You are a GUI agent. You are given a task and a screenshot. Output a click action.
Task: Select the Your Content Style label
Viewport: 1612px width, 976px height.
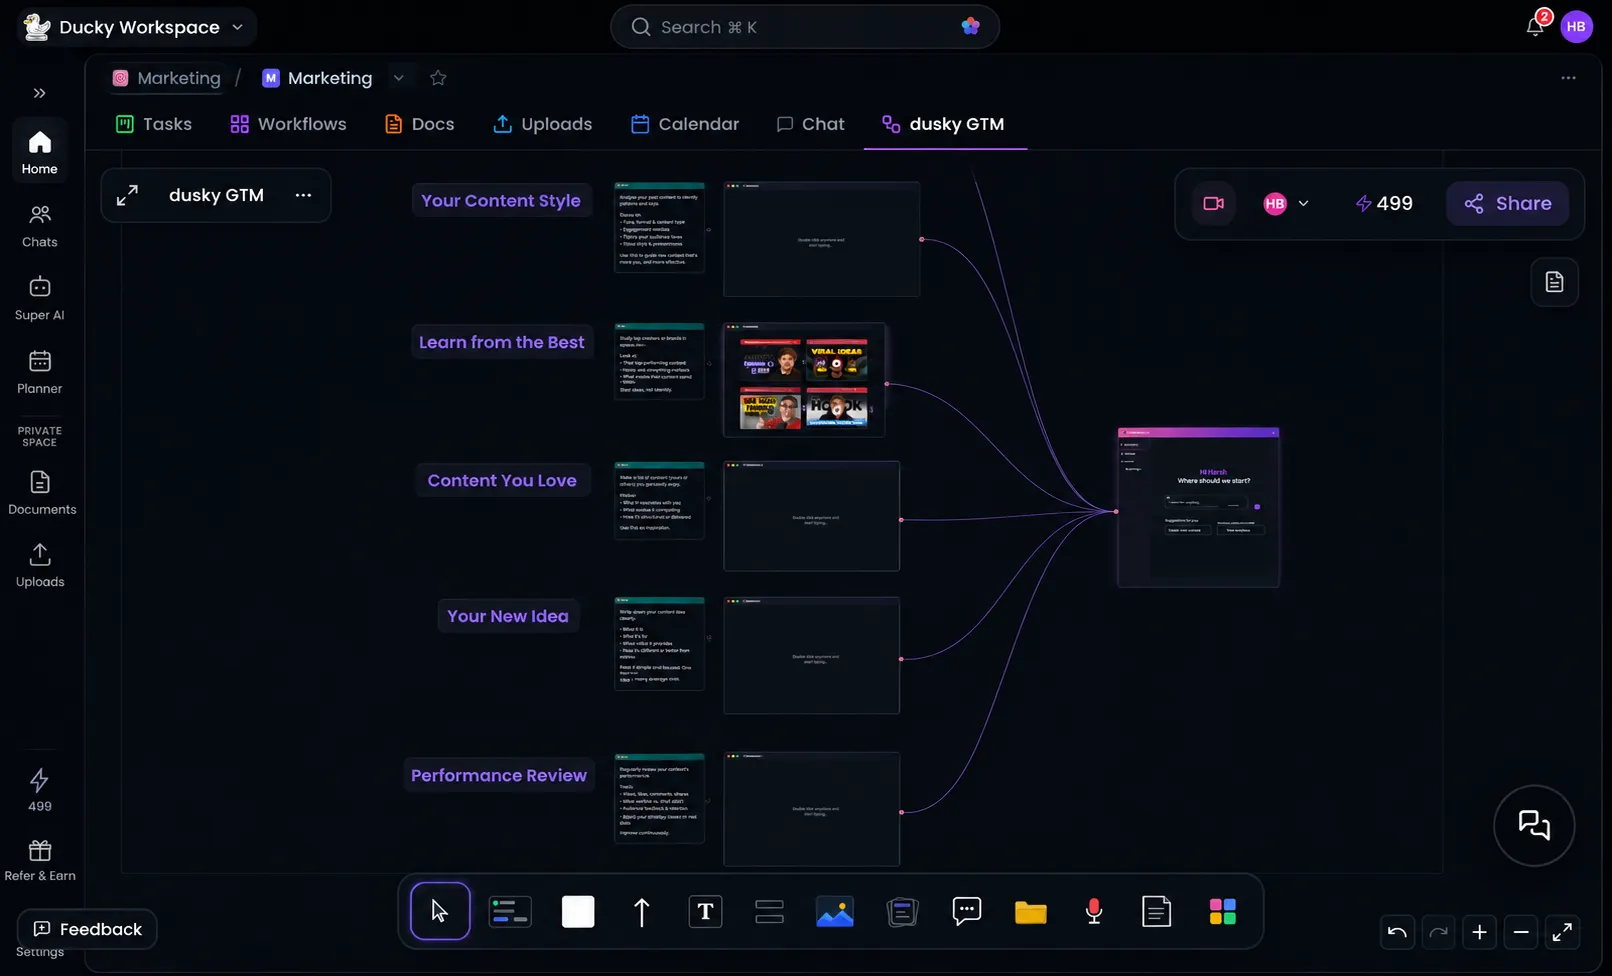[x=501, y=200]
